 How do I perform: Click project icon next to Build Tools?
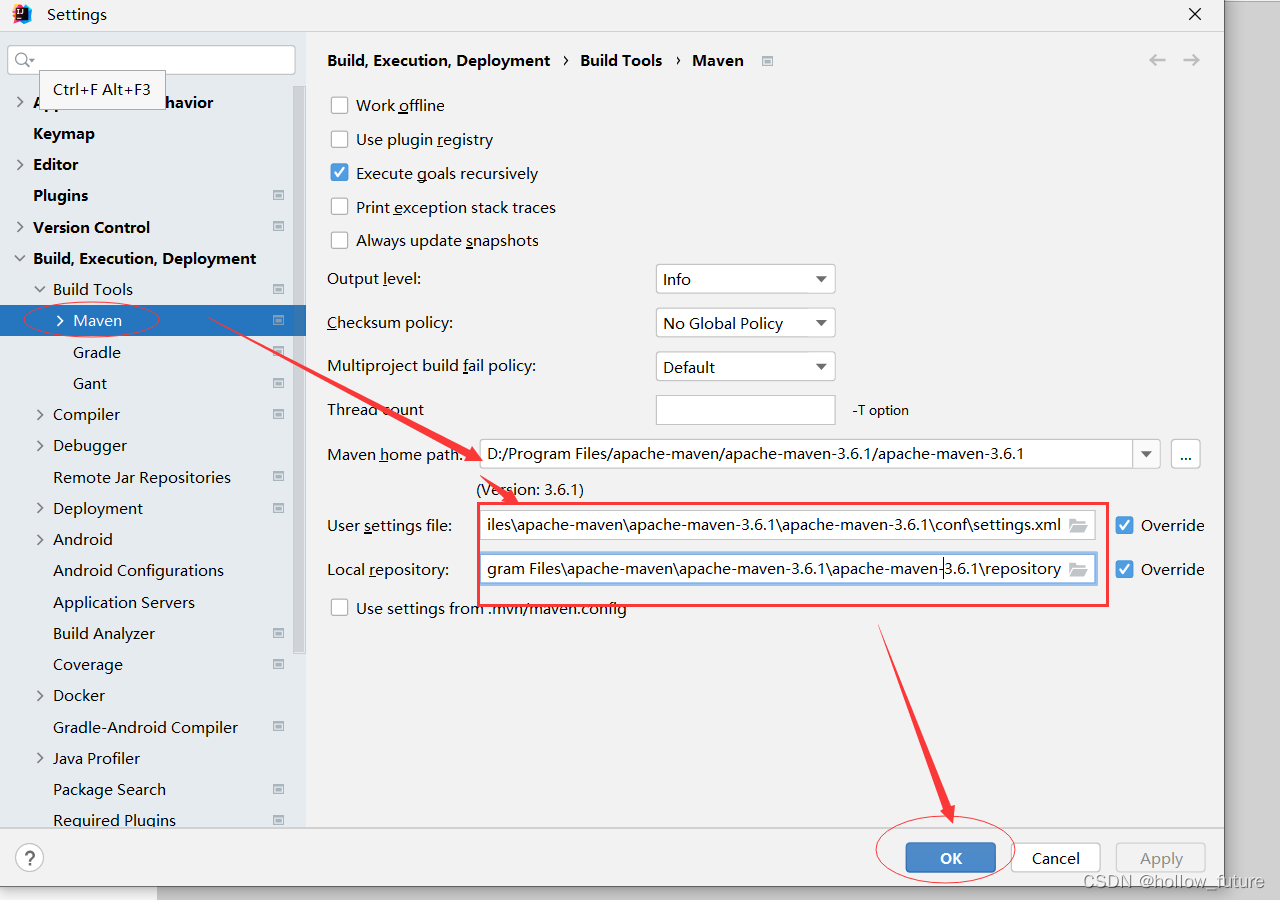point(278,289)
